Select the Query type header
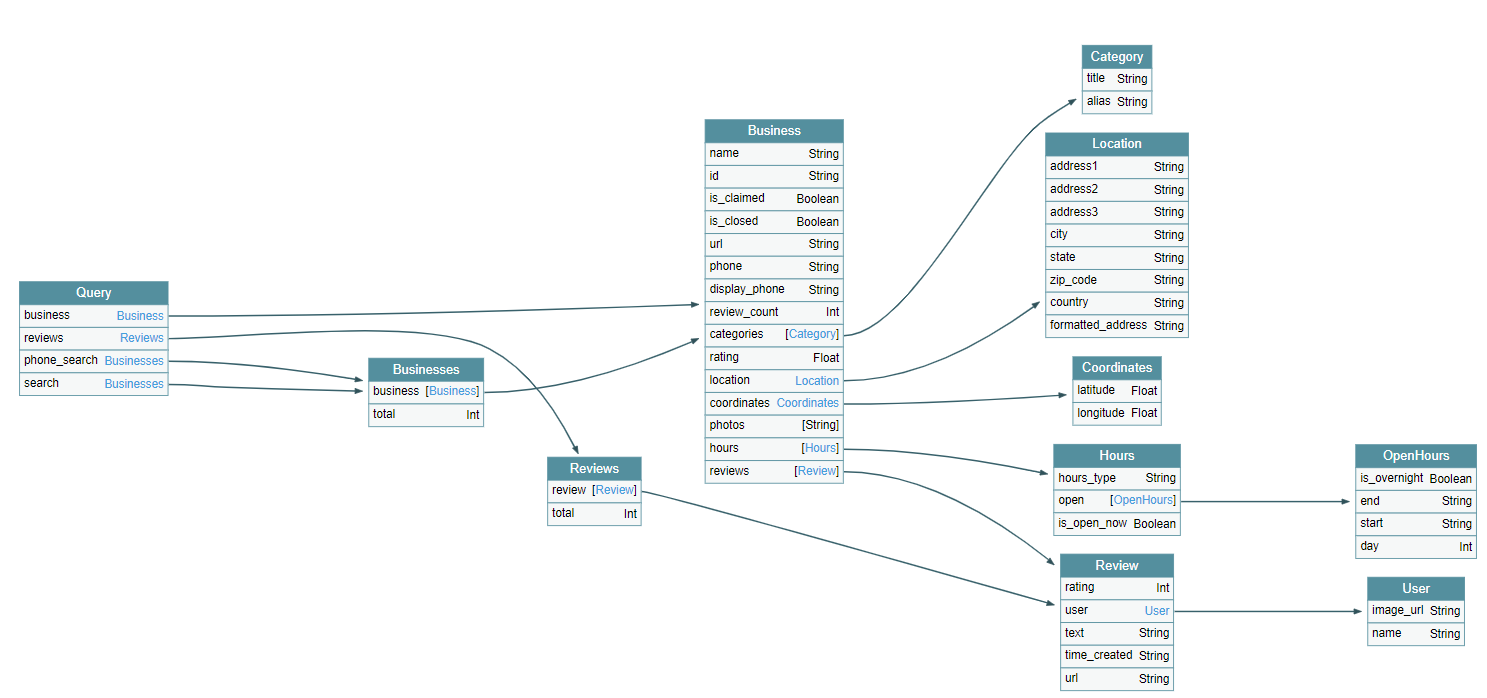Viewport: 1487px width, 698px height. pyautogui.click(x=93, y=292)
